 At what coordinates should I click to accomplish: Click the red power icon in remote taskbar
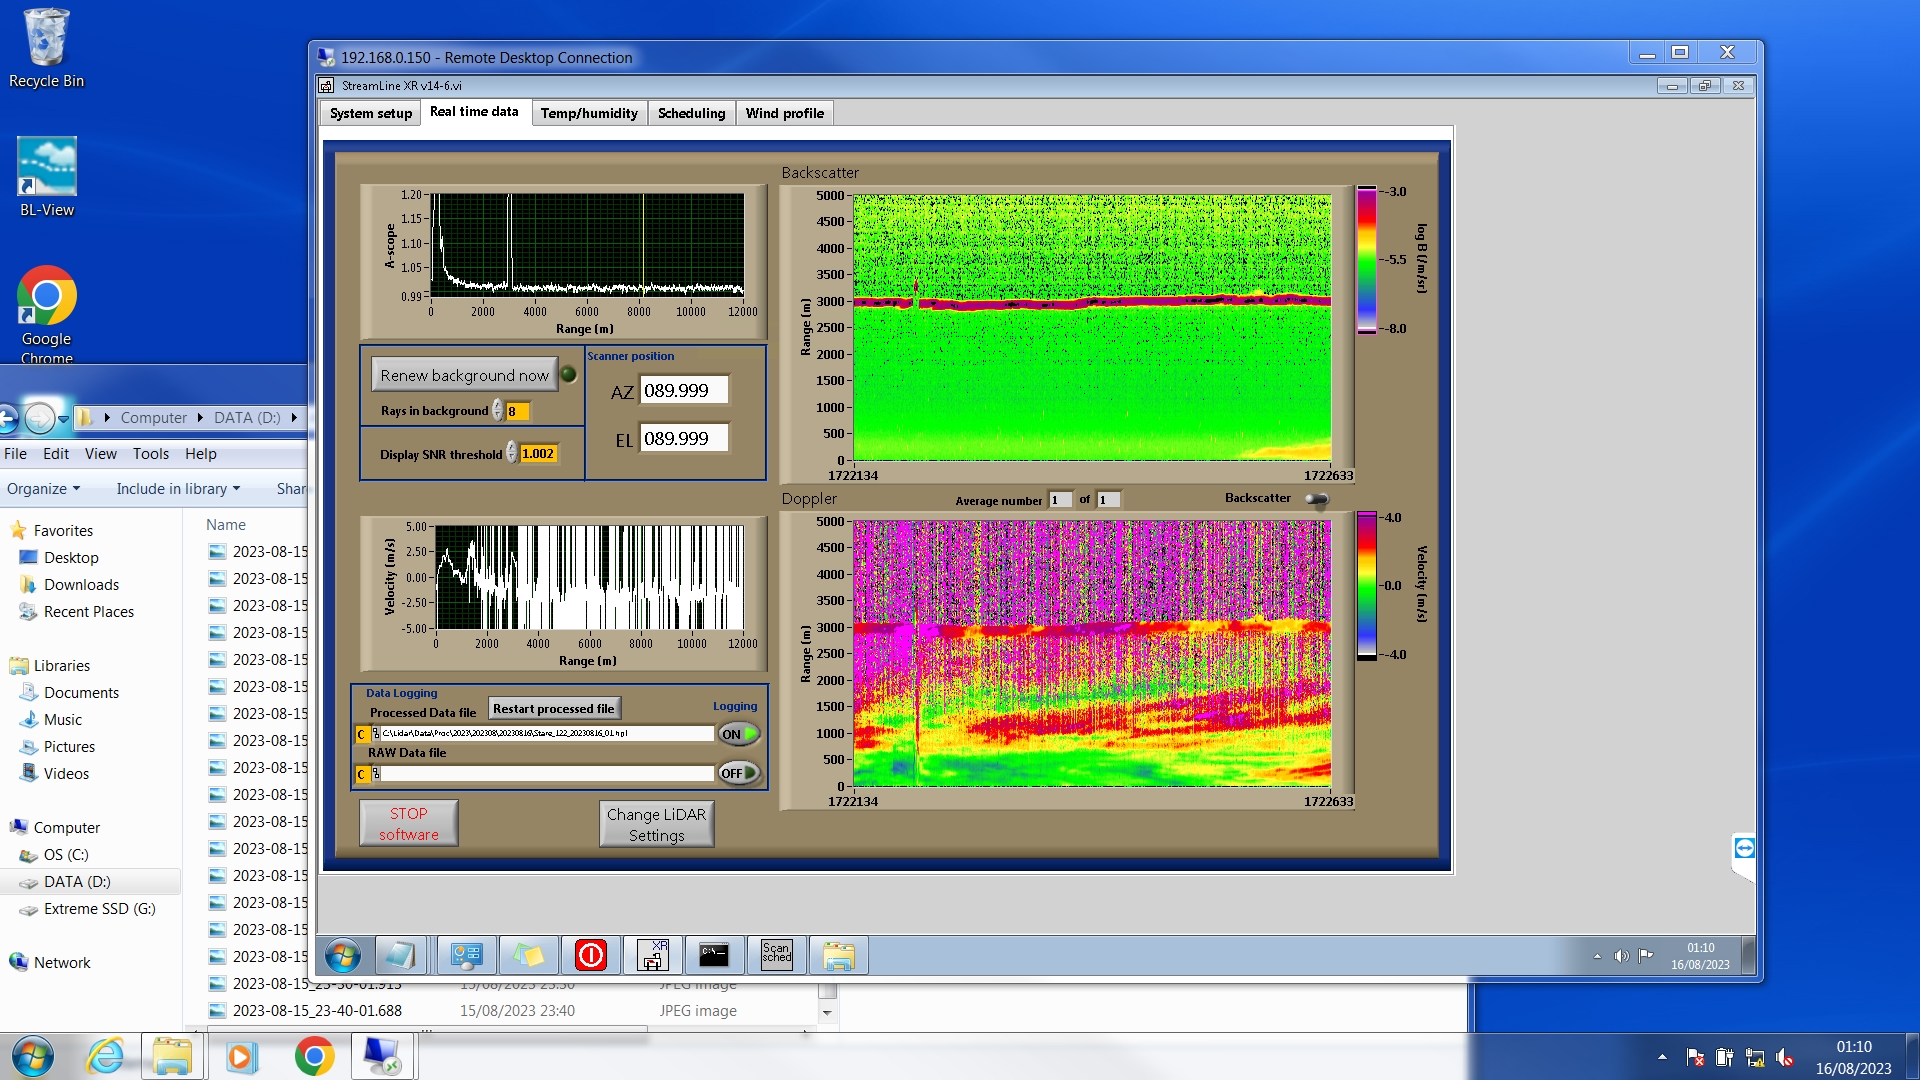click(590, 956)
